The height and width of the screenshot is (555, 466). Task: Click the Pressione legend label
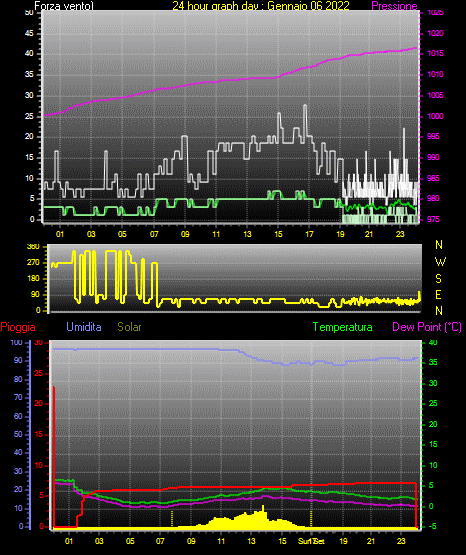394,6
